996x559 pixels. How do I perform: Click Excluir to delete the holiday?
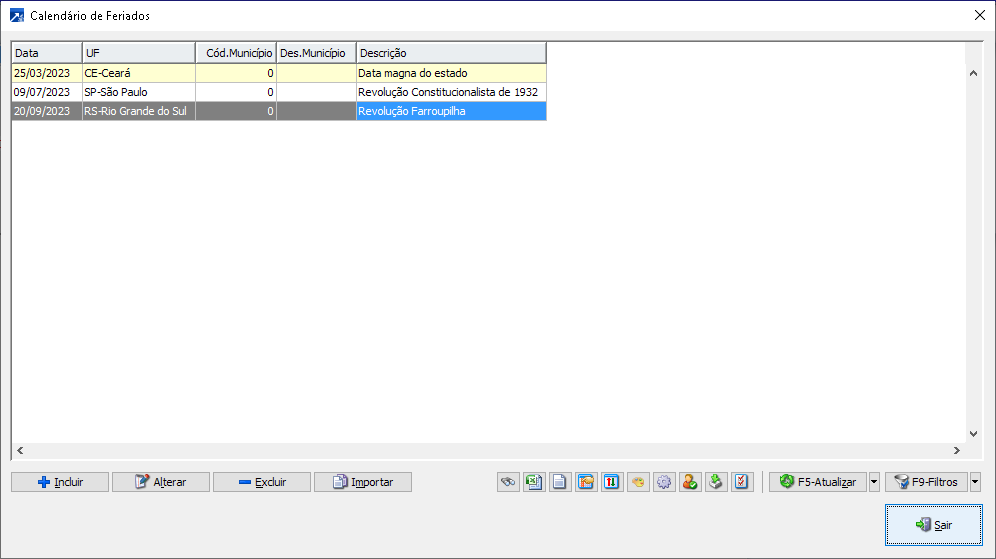pyautogui.click(x=262, y=482)
